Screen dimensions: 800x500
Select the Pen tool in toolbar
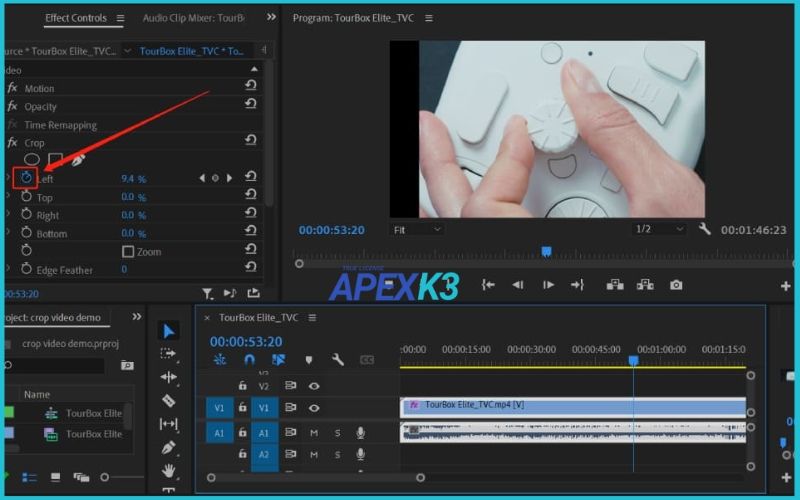pyautogui.click(x=168, y=447)
